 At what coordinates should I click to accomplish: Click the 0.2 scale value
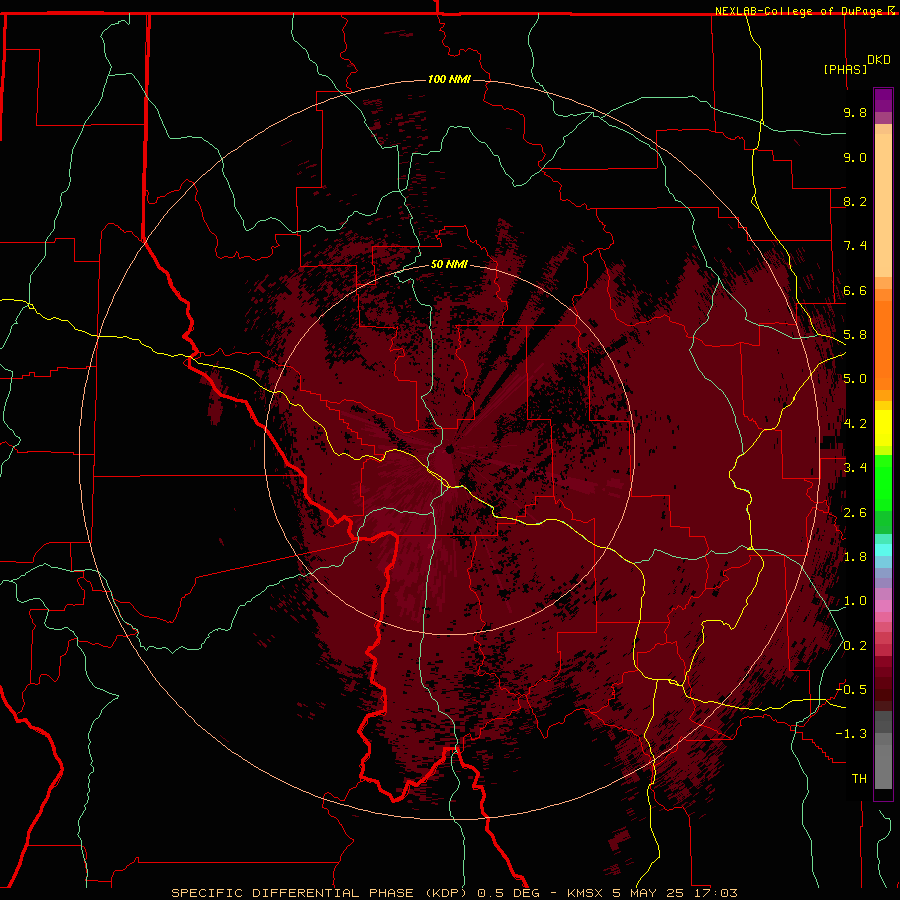855,646
